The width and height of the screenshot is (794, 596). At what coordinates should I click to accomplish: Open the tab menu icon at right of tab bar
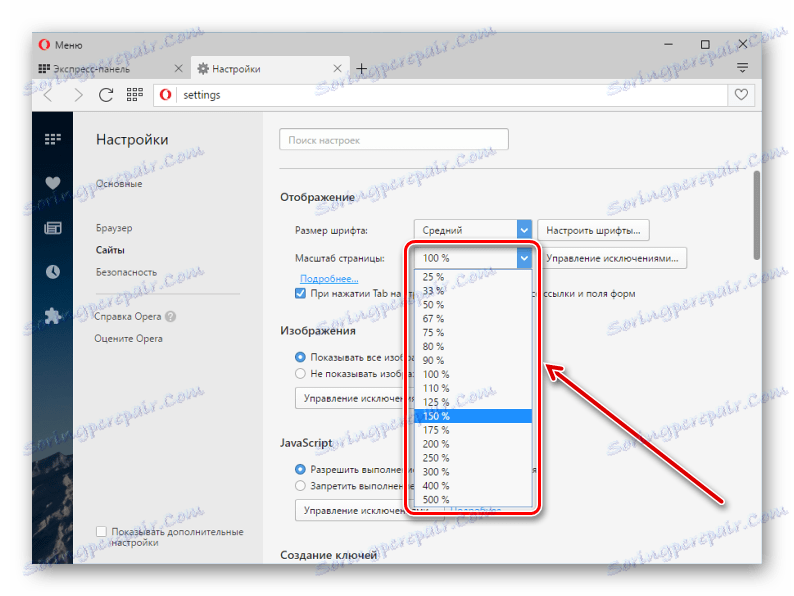(x=742, y=68)
